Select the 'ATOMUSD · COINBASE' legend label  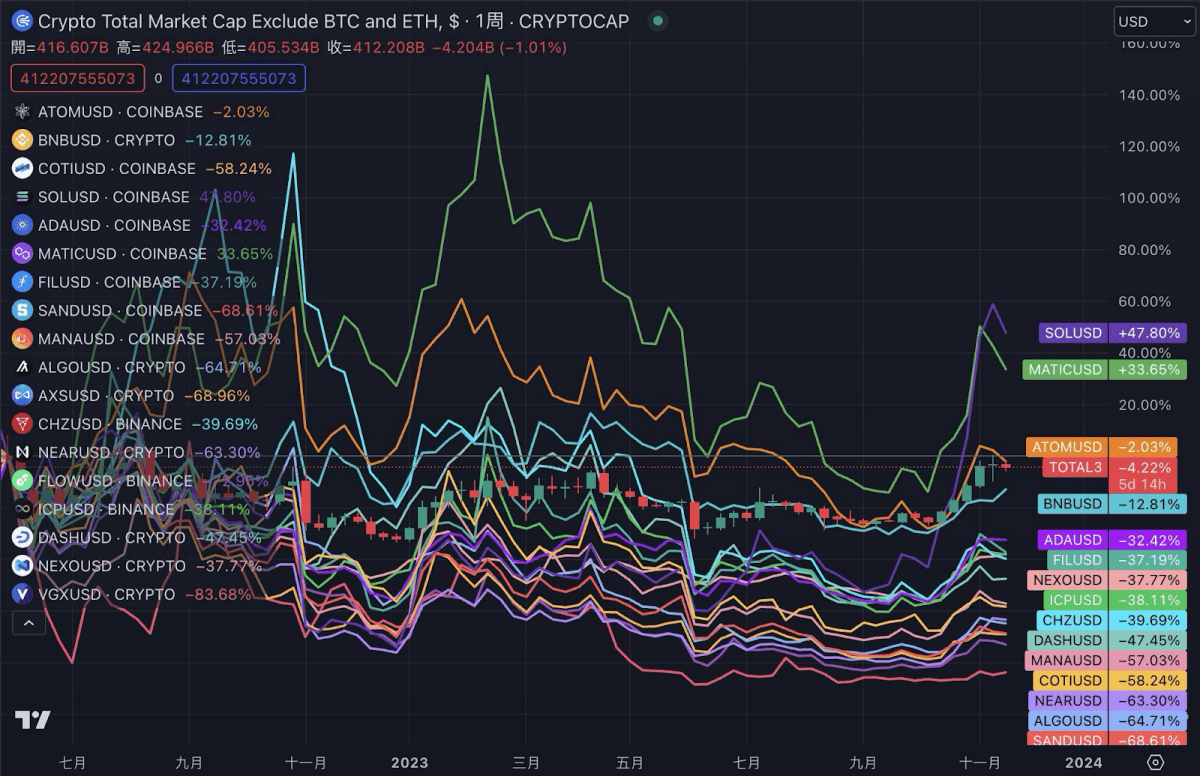pyautogui.click(x=120, y=112)
